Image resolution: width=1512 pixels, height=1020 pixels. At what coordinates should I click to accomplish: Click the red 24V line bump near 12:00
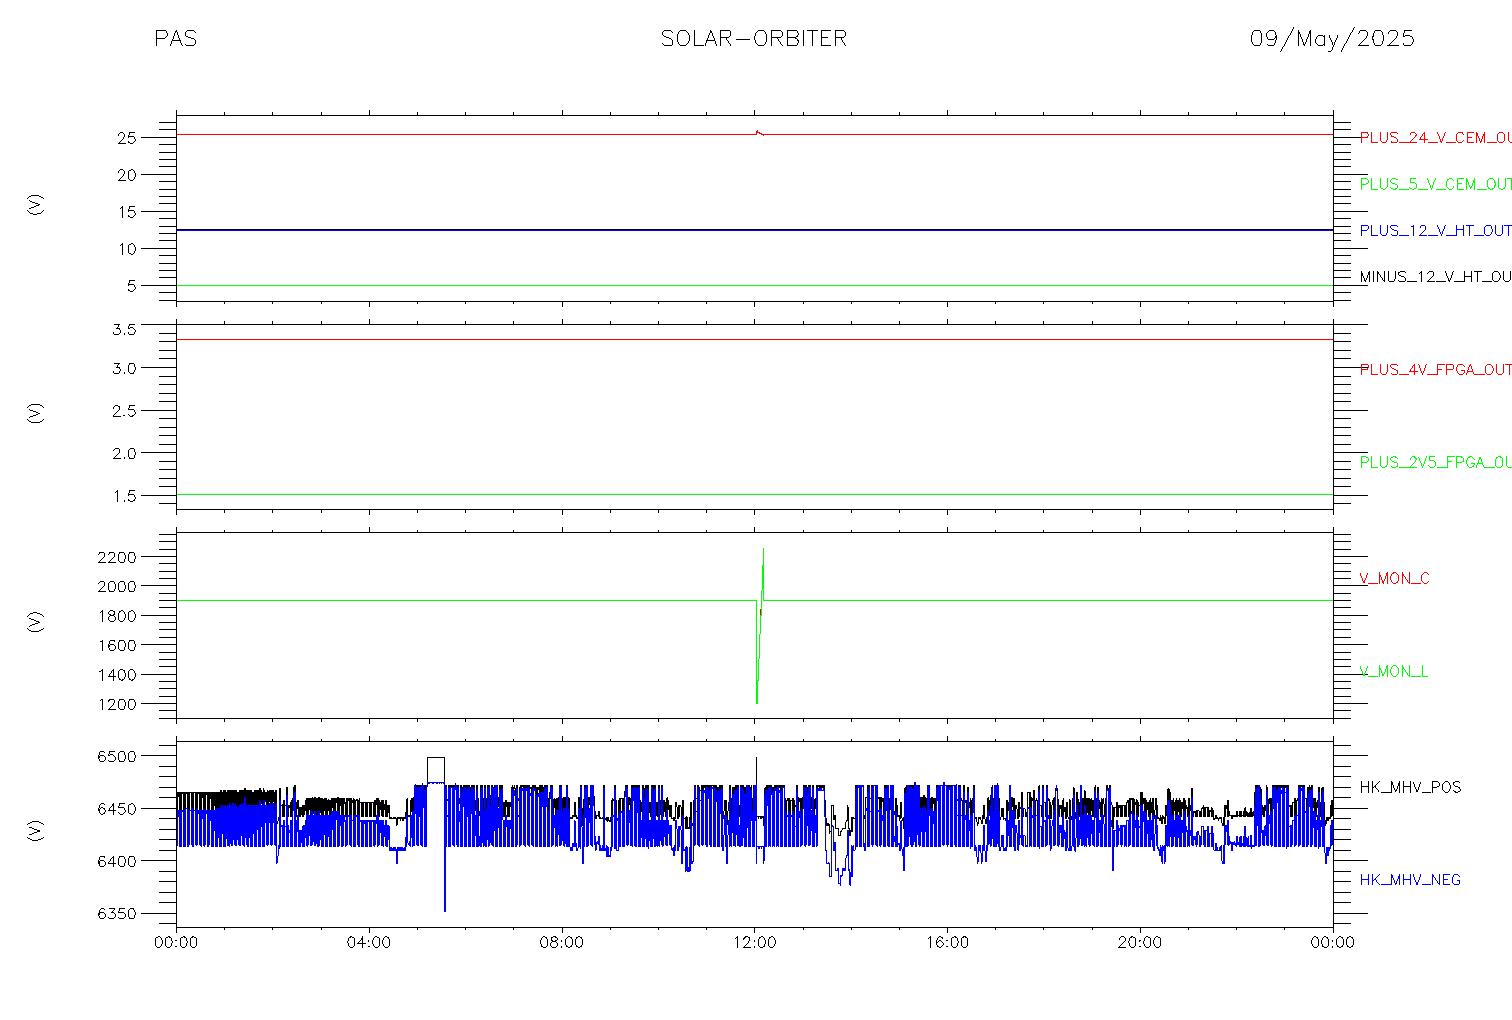(759, 132)
